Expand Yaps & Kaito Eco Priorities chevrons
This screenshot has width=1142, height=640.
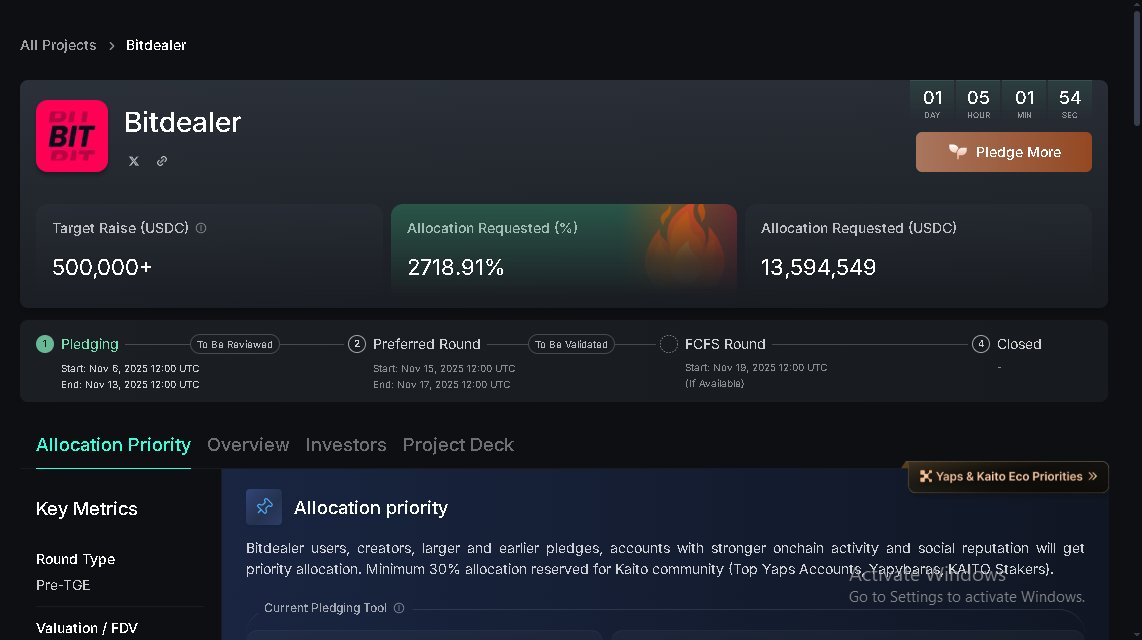point(1092,476)
